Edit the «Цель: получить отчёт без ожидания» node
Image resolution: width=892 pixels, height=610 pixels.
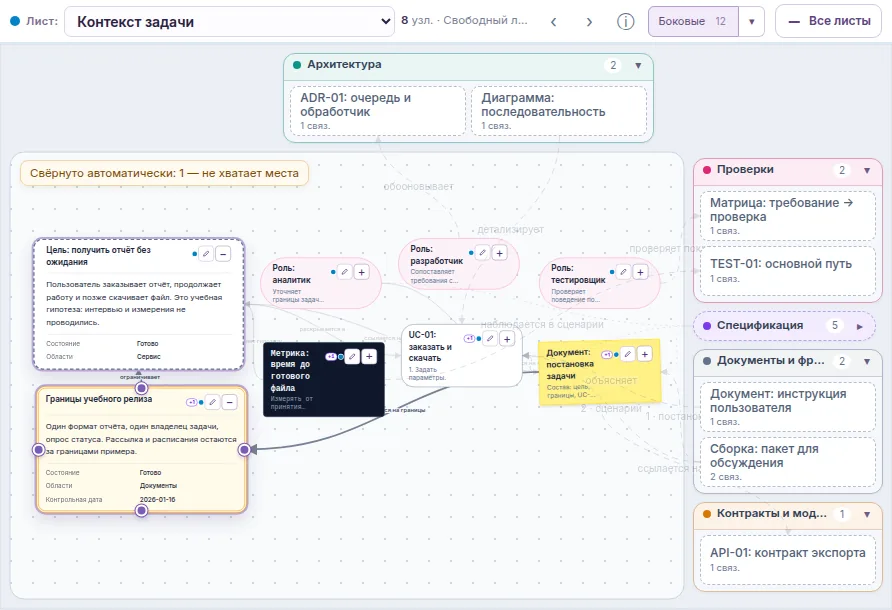207,254
